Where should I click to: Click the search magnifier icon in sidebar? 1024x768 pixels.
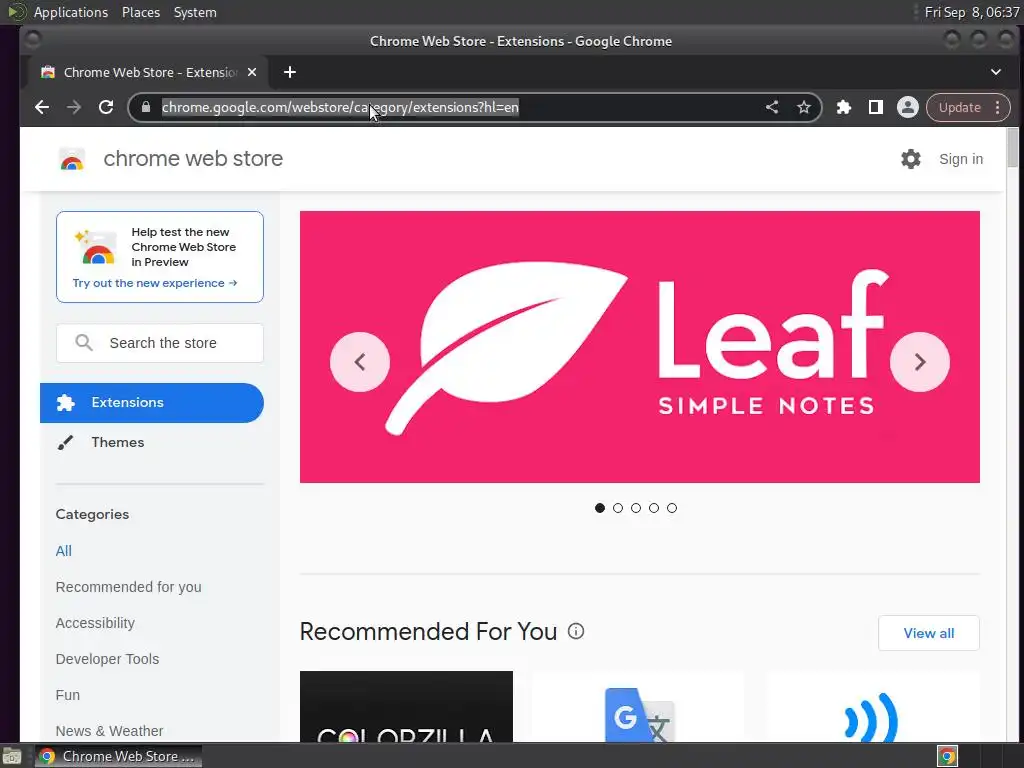[84, 342]
